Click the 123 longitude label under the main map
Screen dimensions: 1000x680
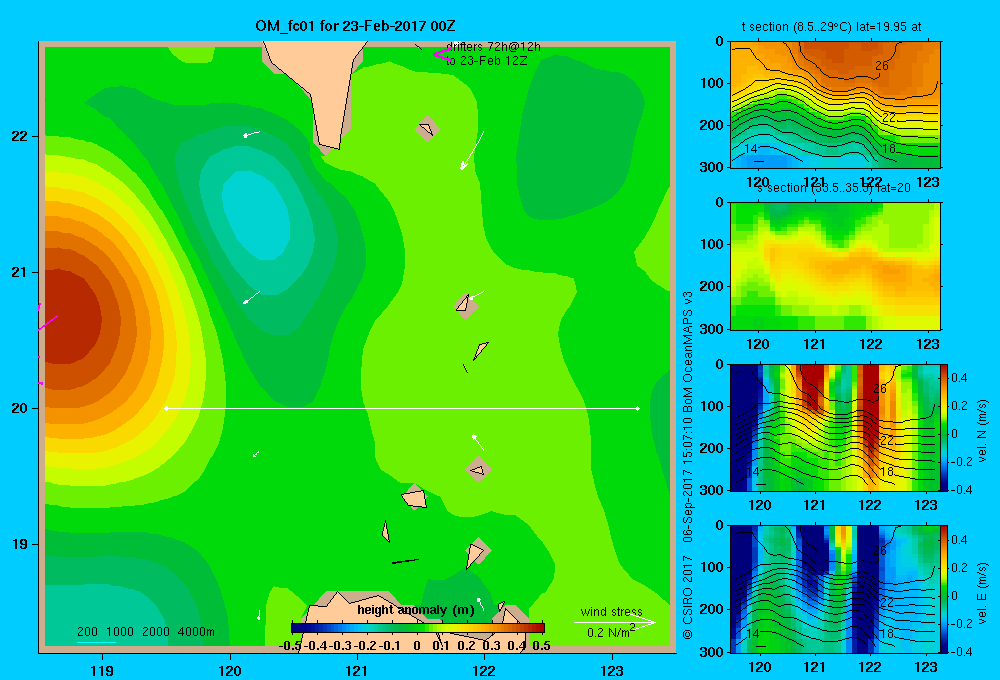click(x=612, y=671)
